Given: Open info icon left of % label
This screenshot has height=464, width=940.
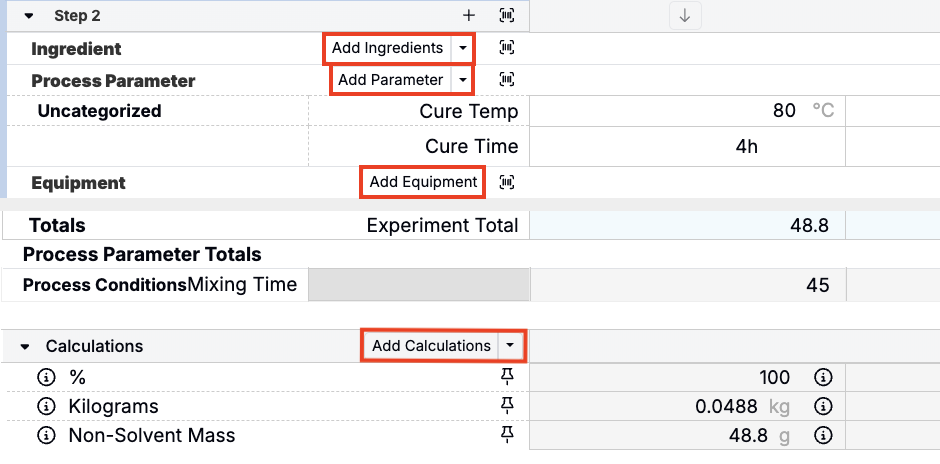Looking at the screenshot, I should point(45,377).
